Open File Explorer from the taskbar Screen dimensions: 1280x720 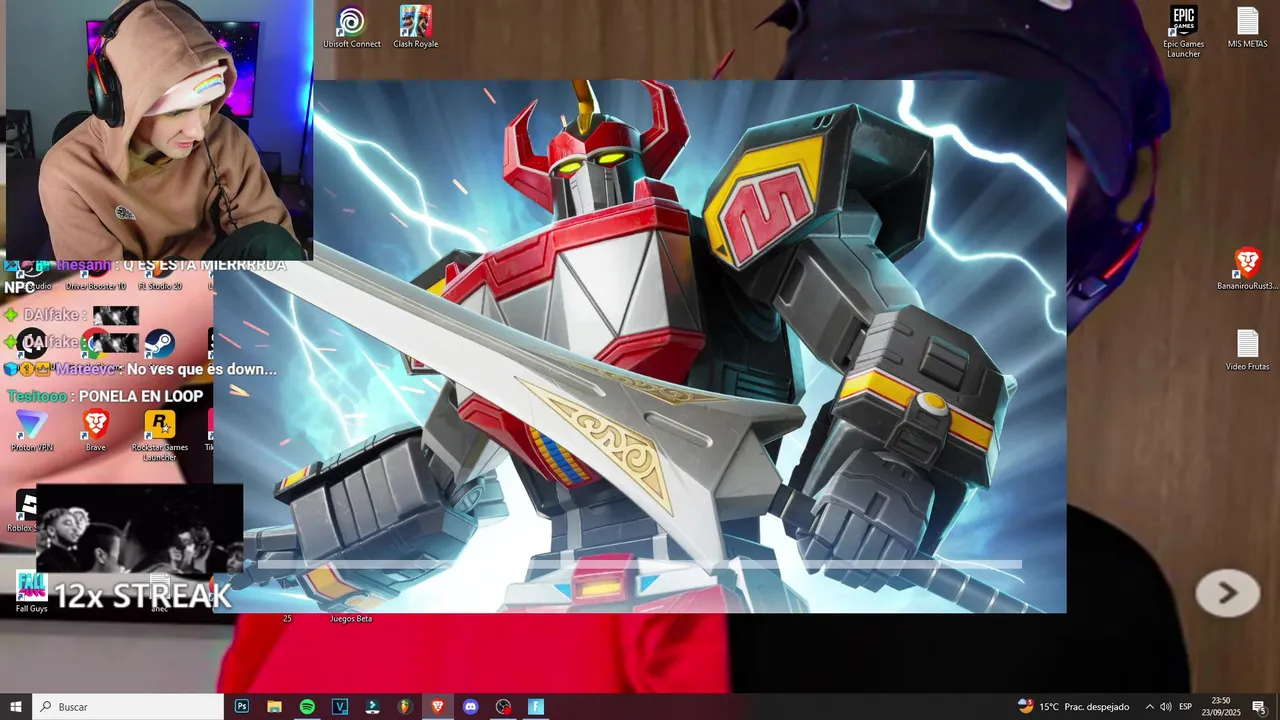click(274, 706)
